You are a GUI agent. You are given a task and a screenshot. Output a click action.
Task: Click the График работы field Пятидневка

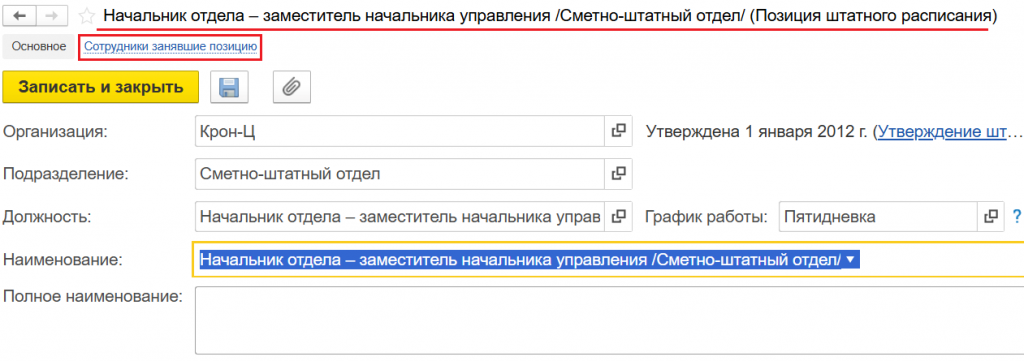(878, 216)
